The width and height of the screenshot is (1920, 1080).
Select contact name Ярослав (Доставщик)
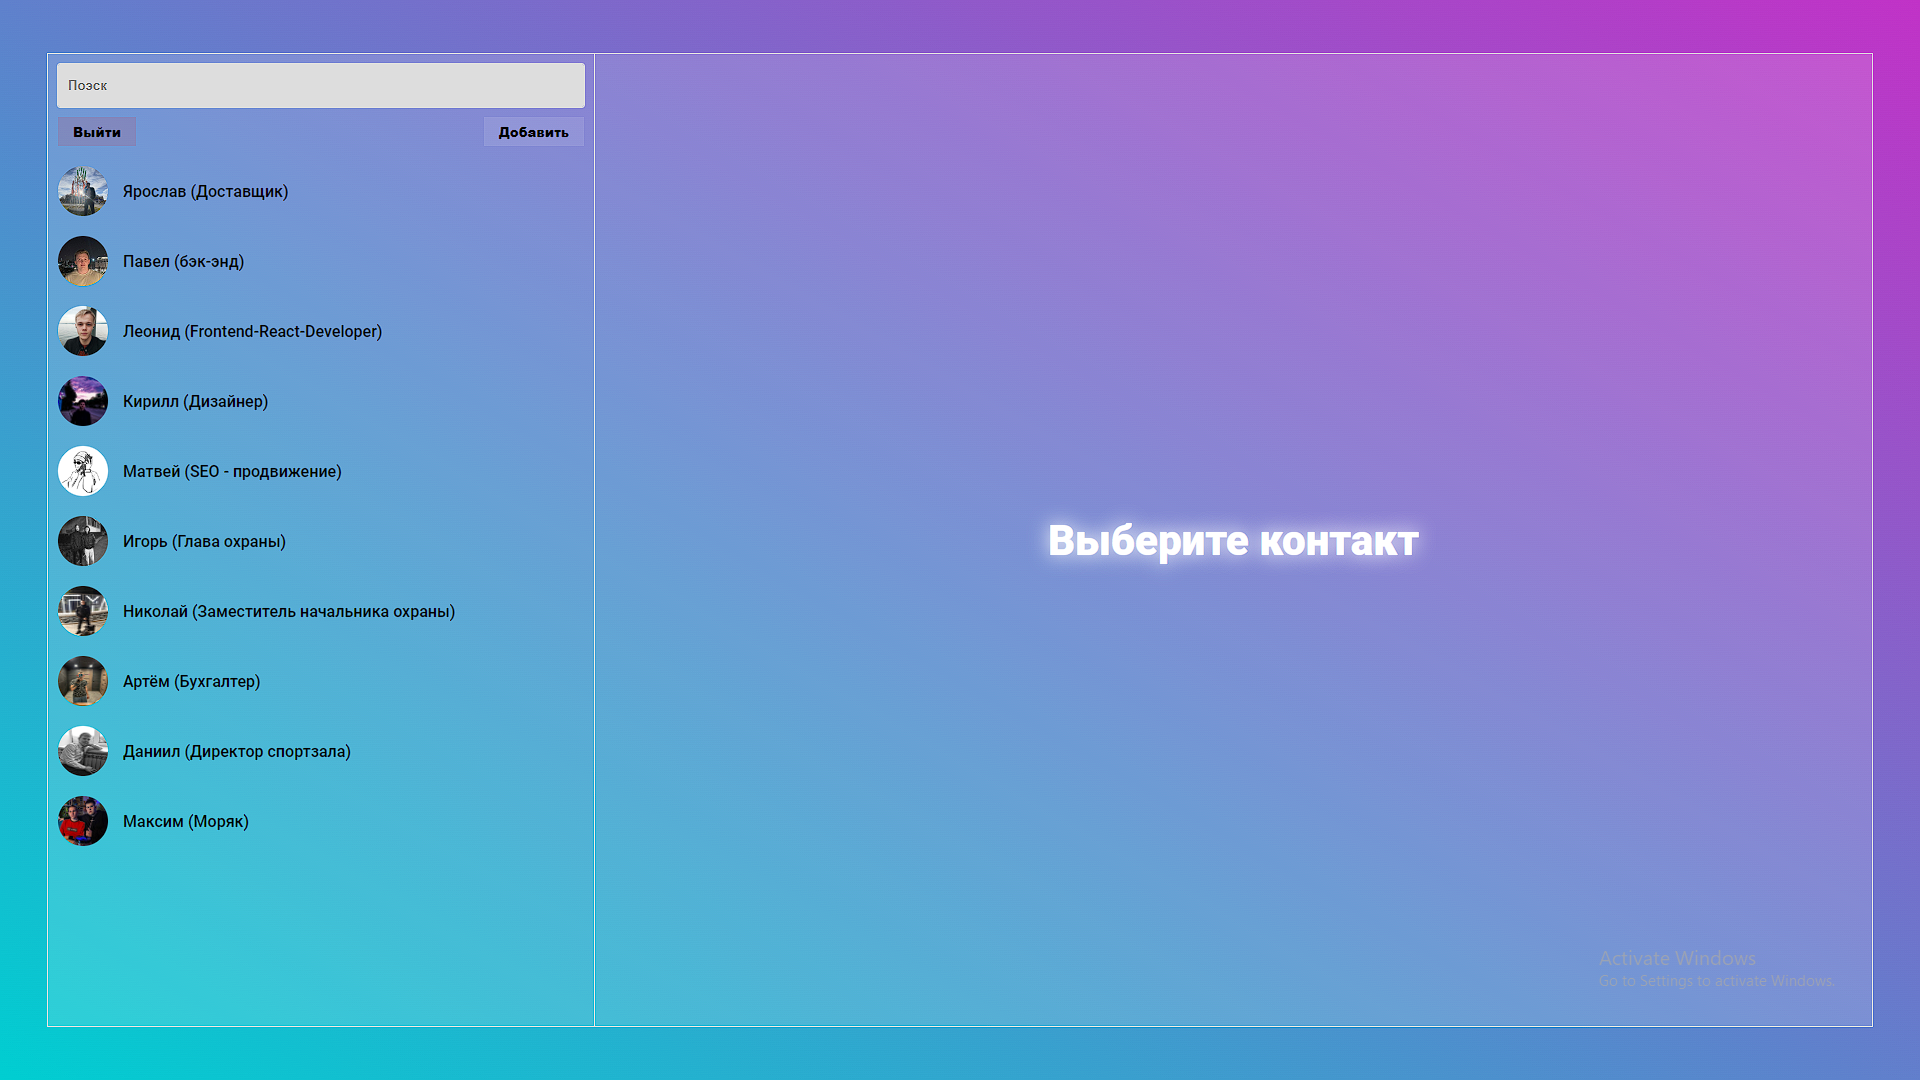pos(206,191)
